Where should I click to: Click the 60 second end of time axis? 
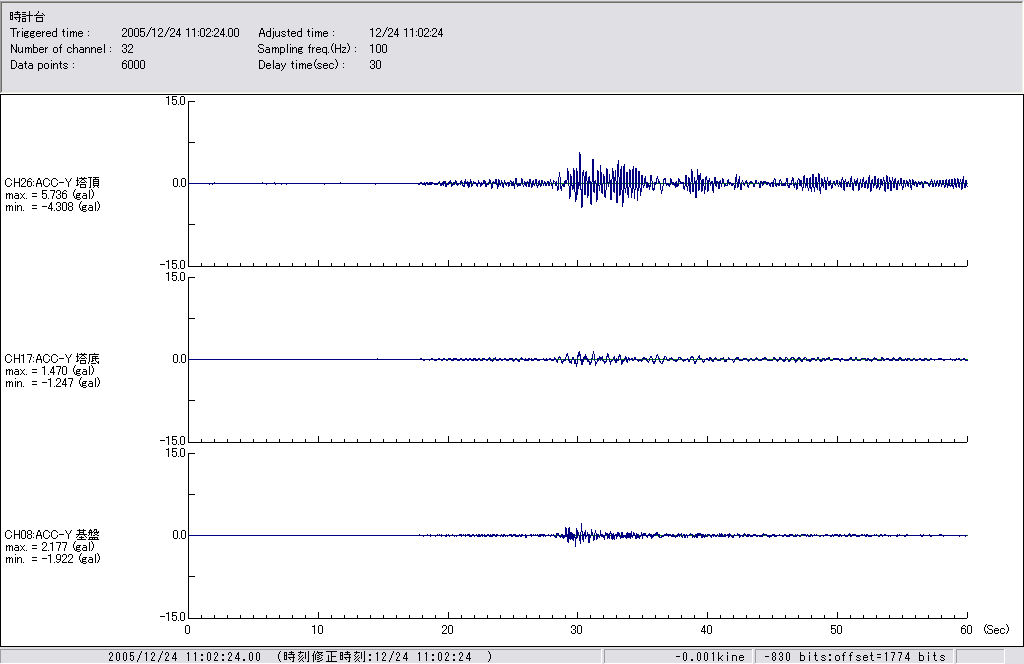966,630
